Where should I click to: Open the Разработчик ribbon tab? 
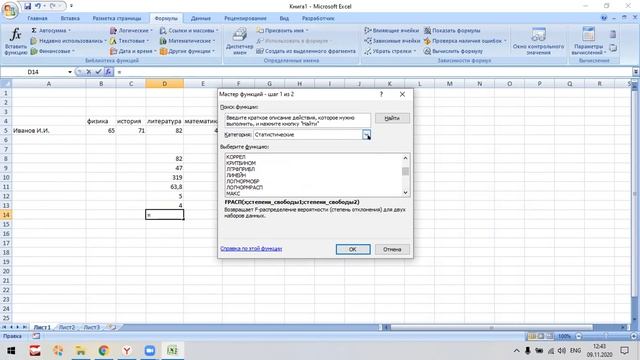pos(318,18)
